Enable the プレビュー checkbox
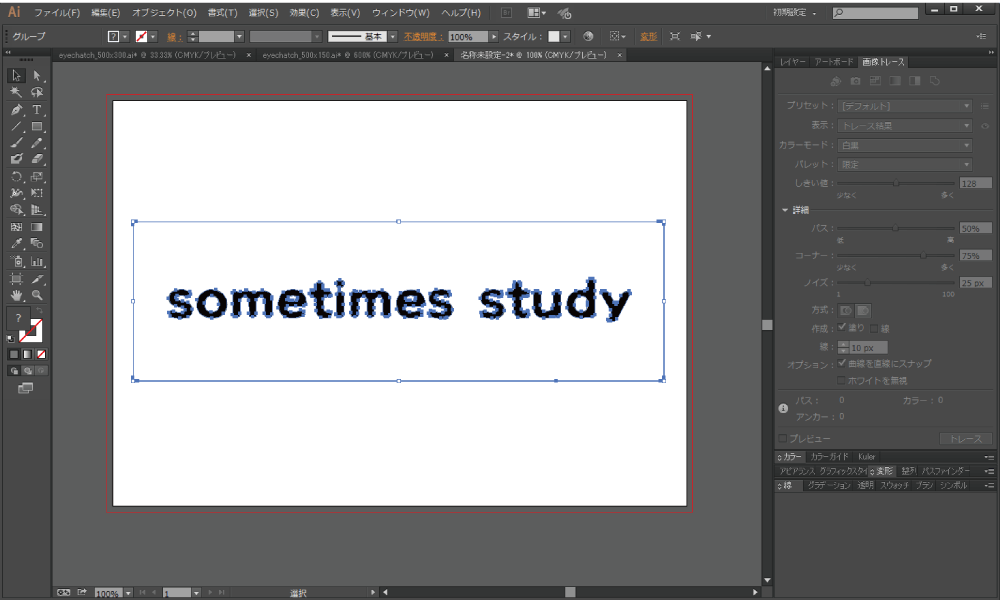The width and height of the screenshot is (1000, 600). click(783, 439)
